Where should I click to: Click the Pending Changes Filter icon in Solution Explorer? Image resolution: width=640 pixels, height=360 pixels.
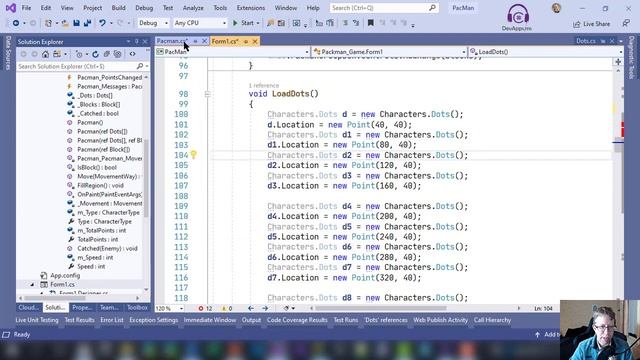(x=79, y=54)
